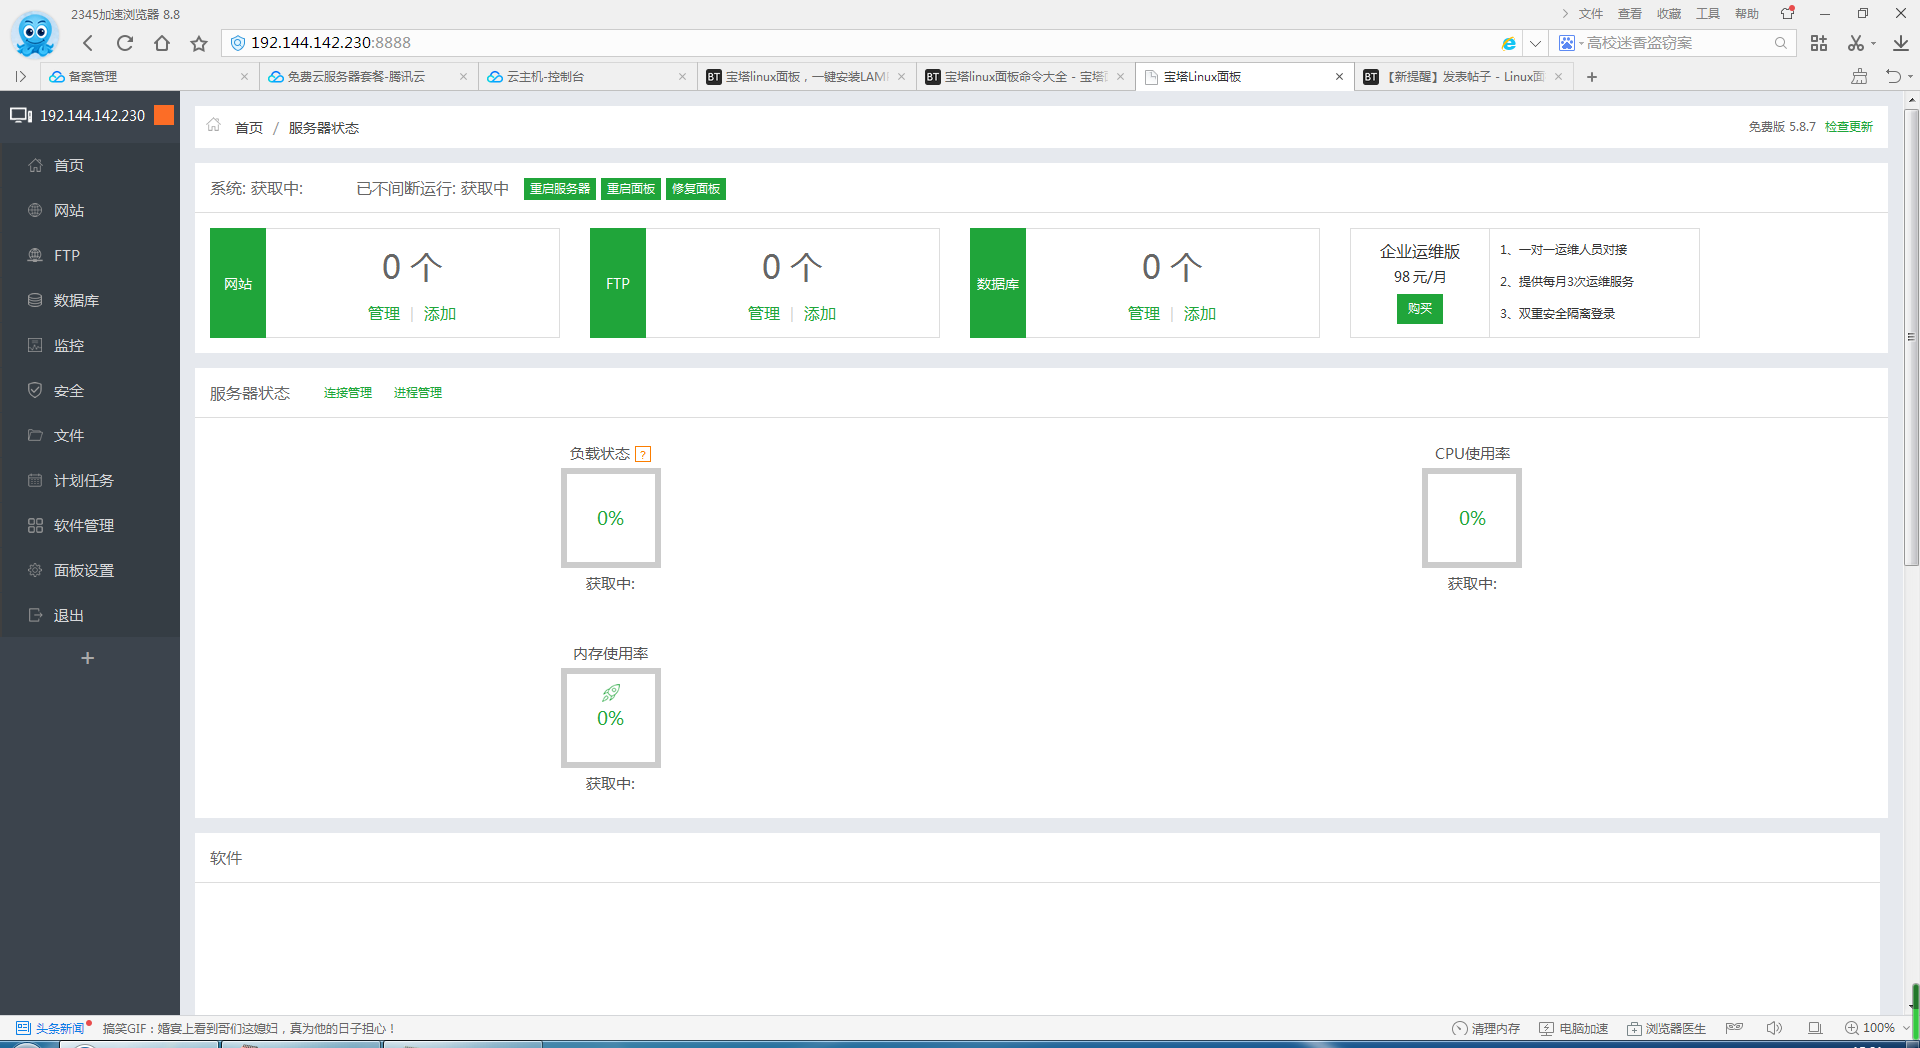Open the 进程管理 link
The height and width of the screenshot is (1048, 1920).
pyautogui.click(x=418, y=393)
